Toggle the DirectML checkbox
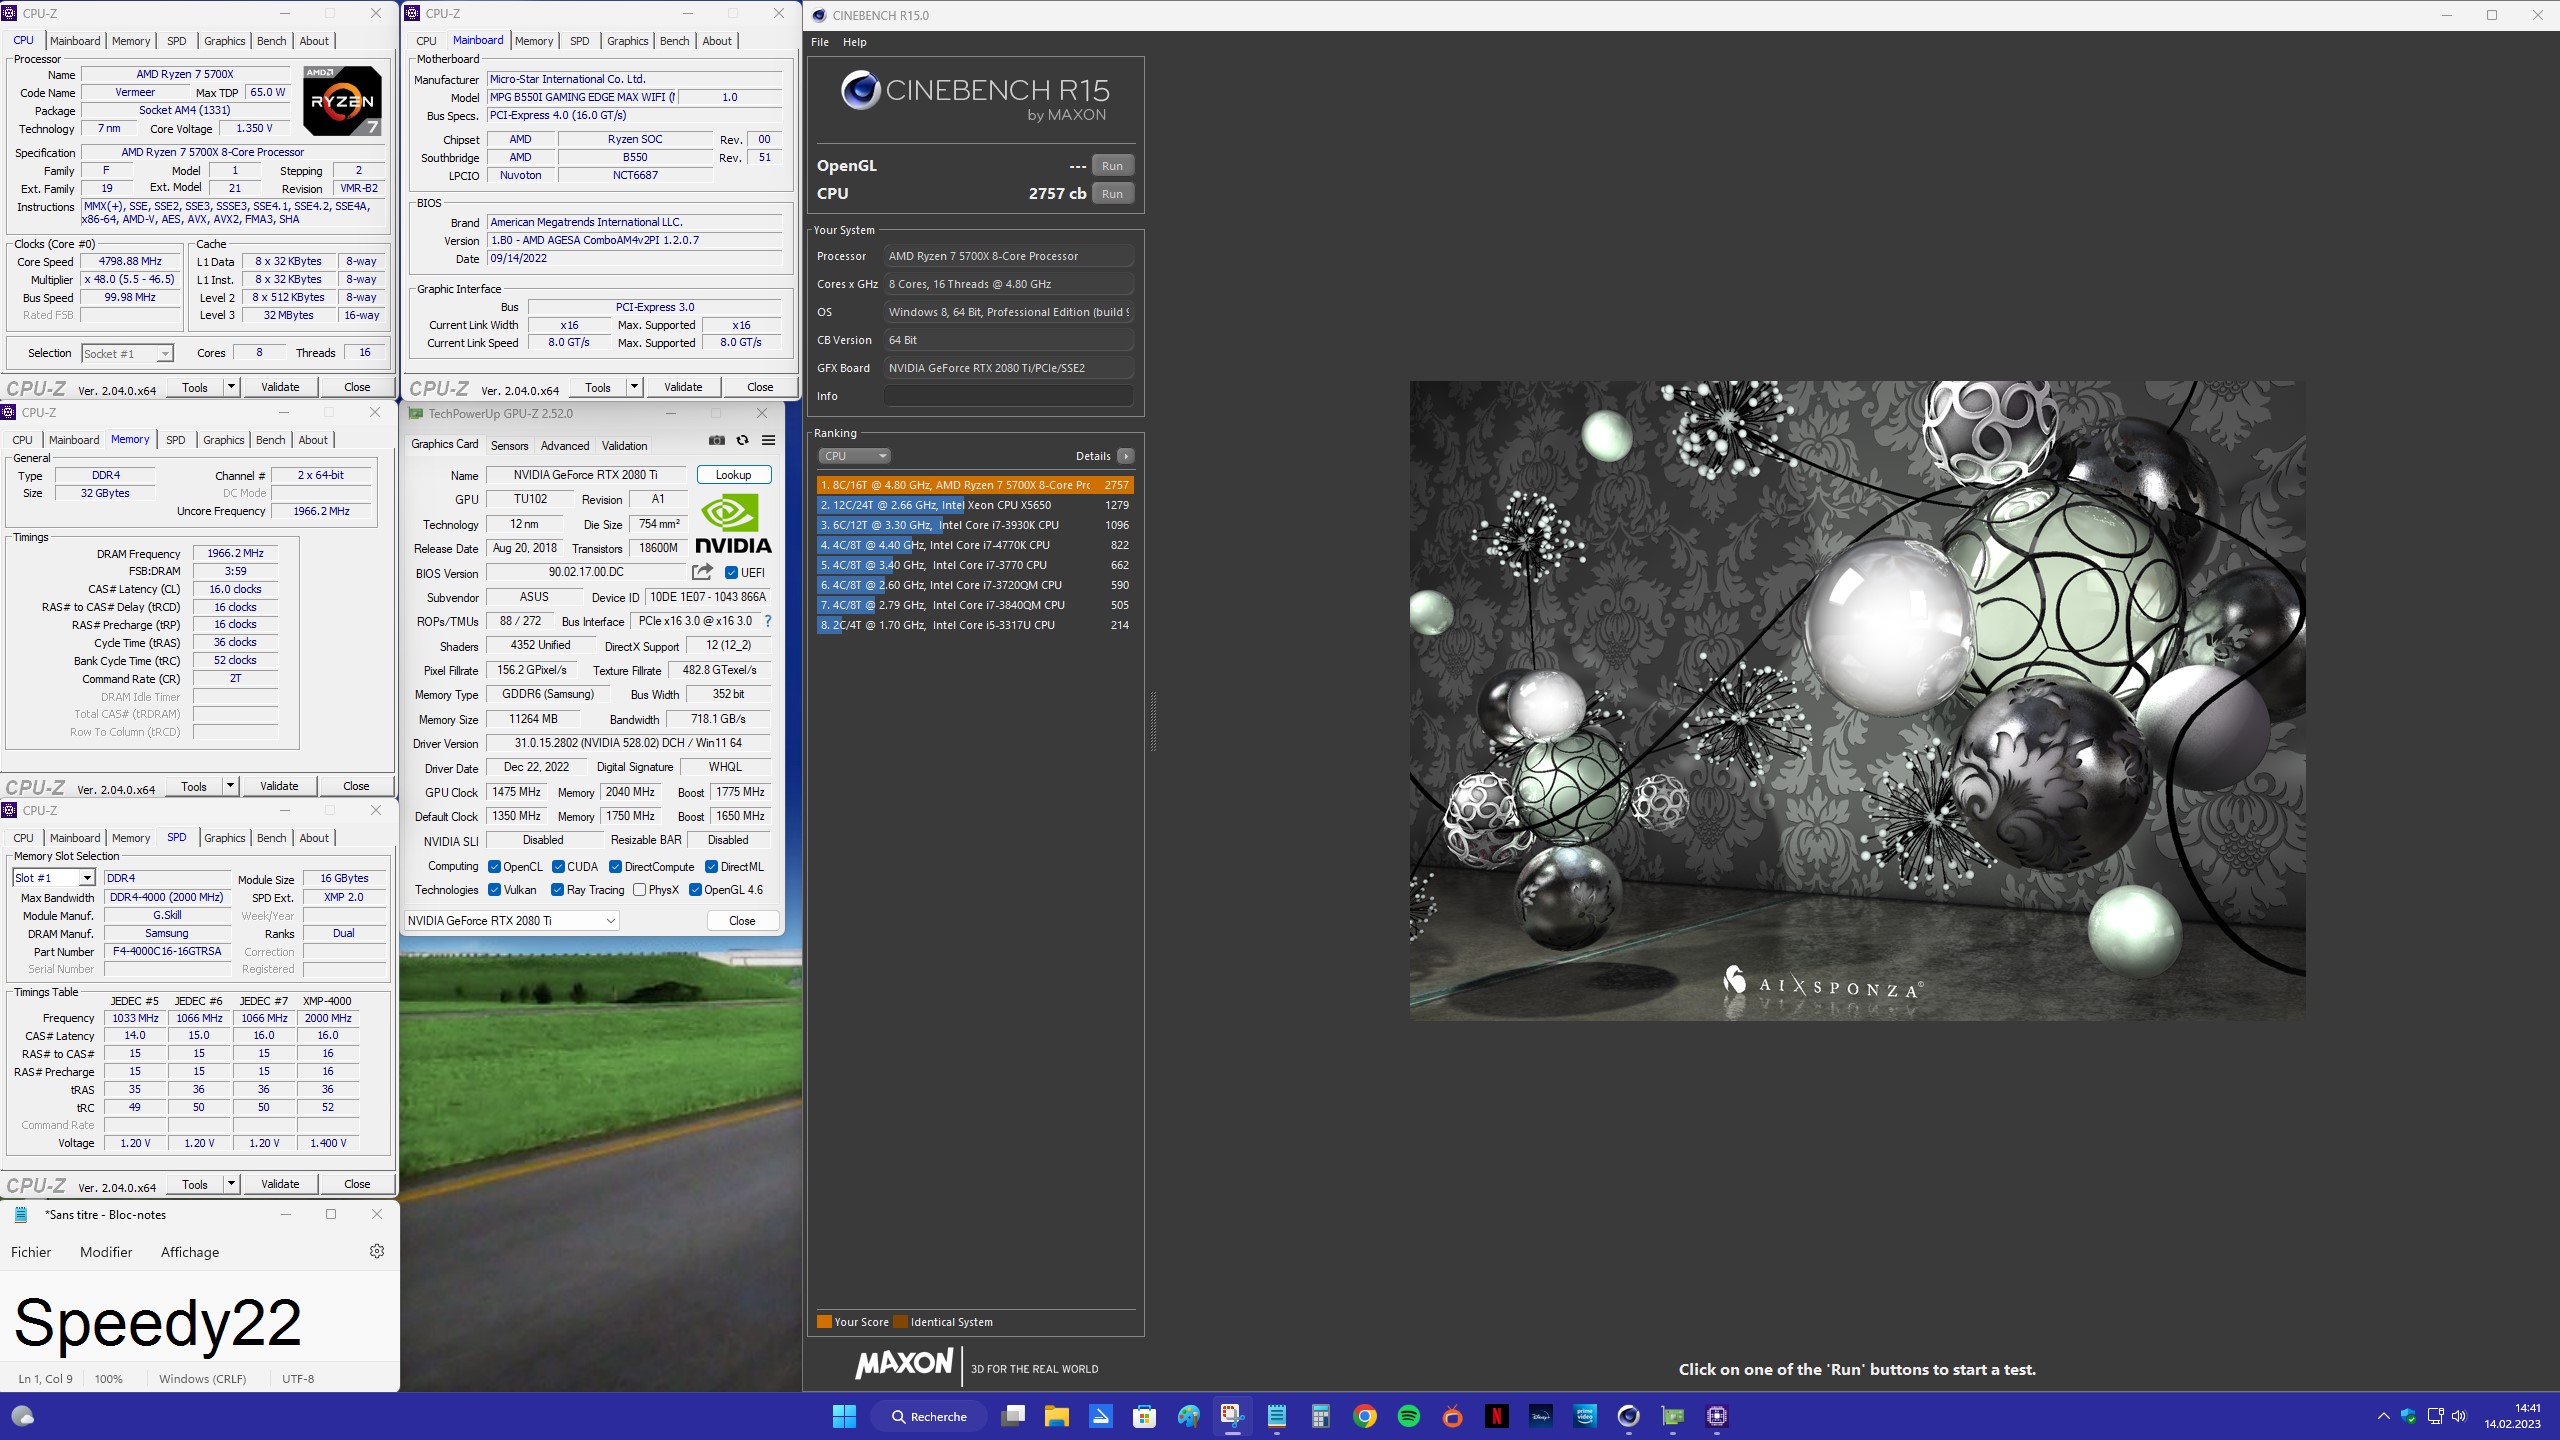 (712, 867)
